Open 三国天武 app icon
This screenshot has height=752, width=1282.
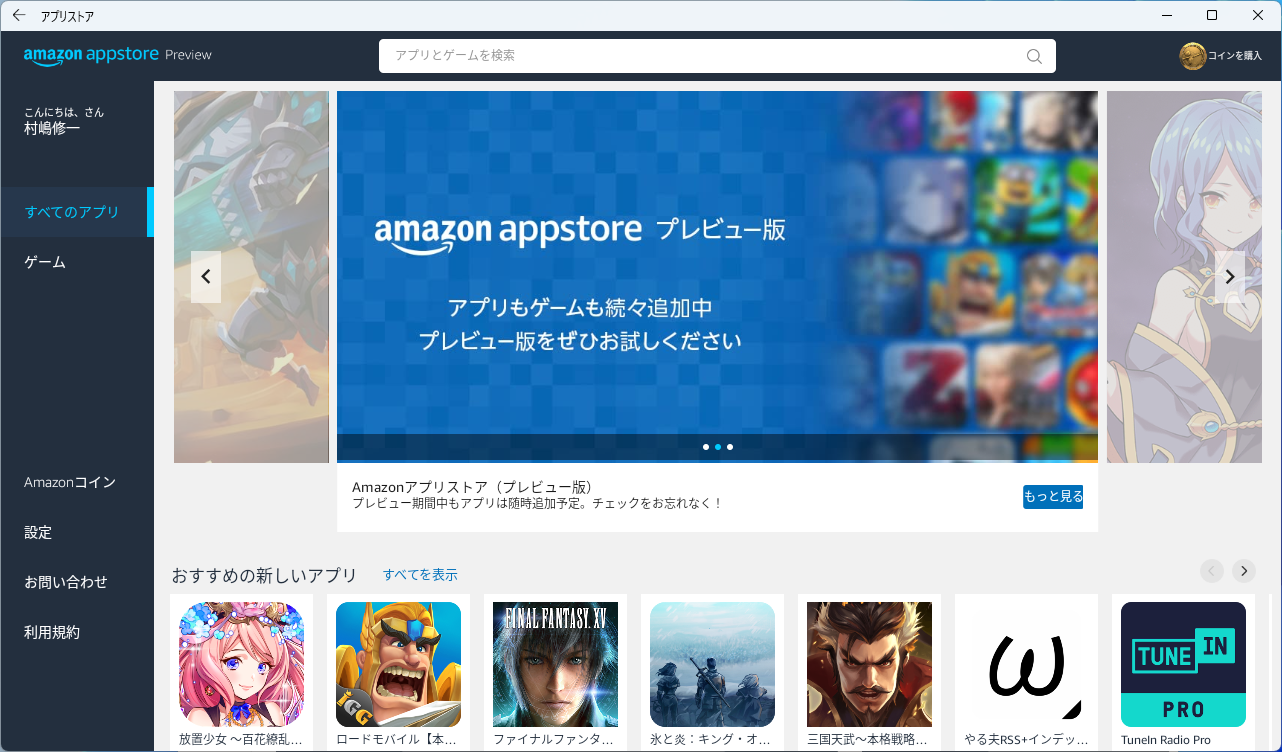[x=869, y=664]
